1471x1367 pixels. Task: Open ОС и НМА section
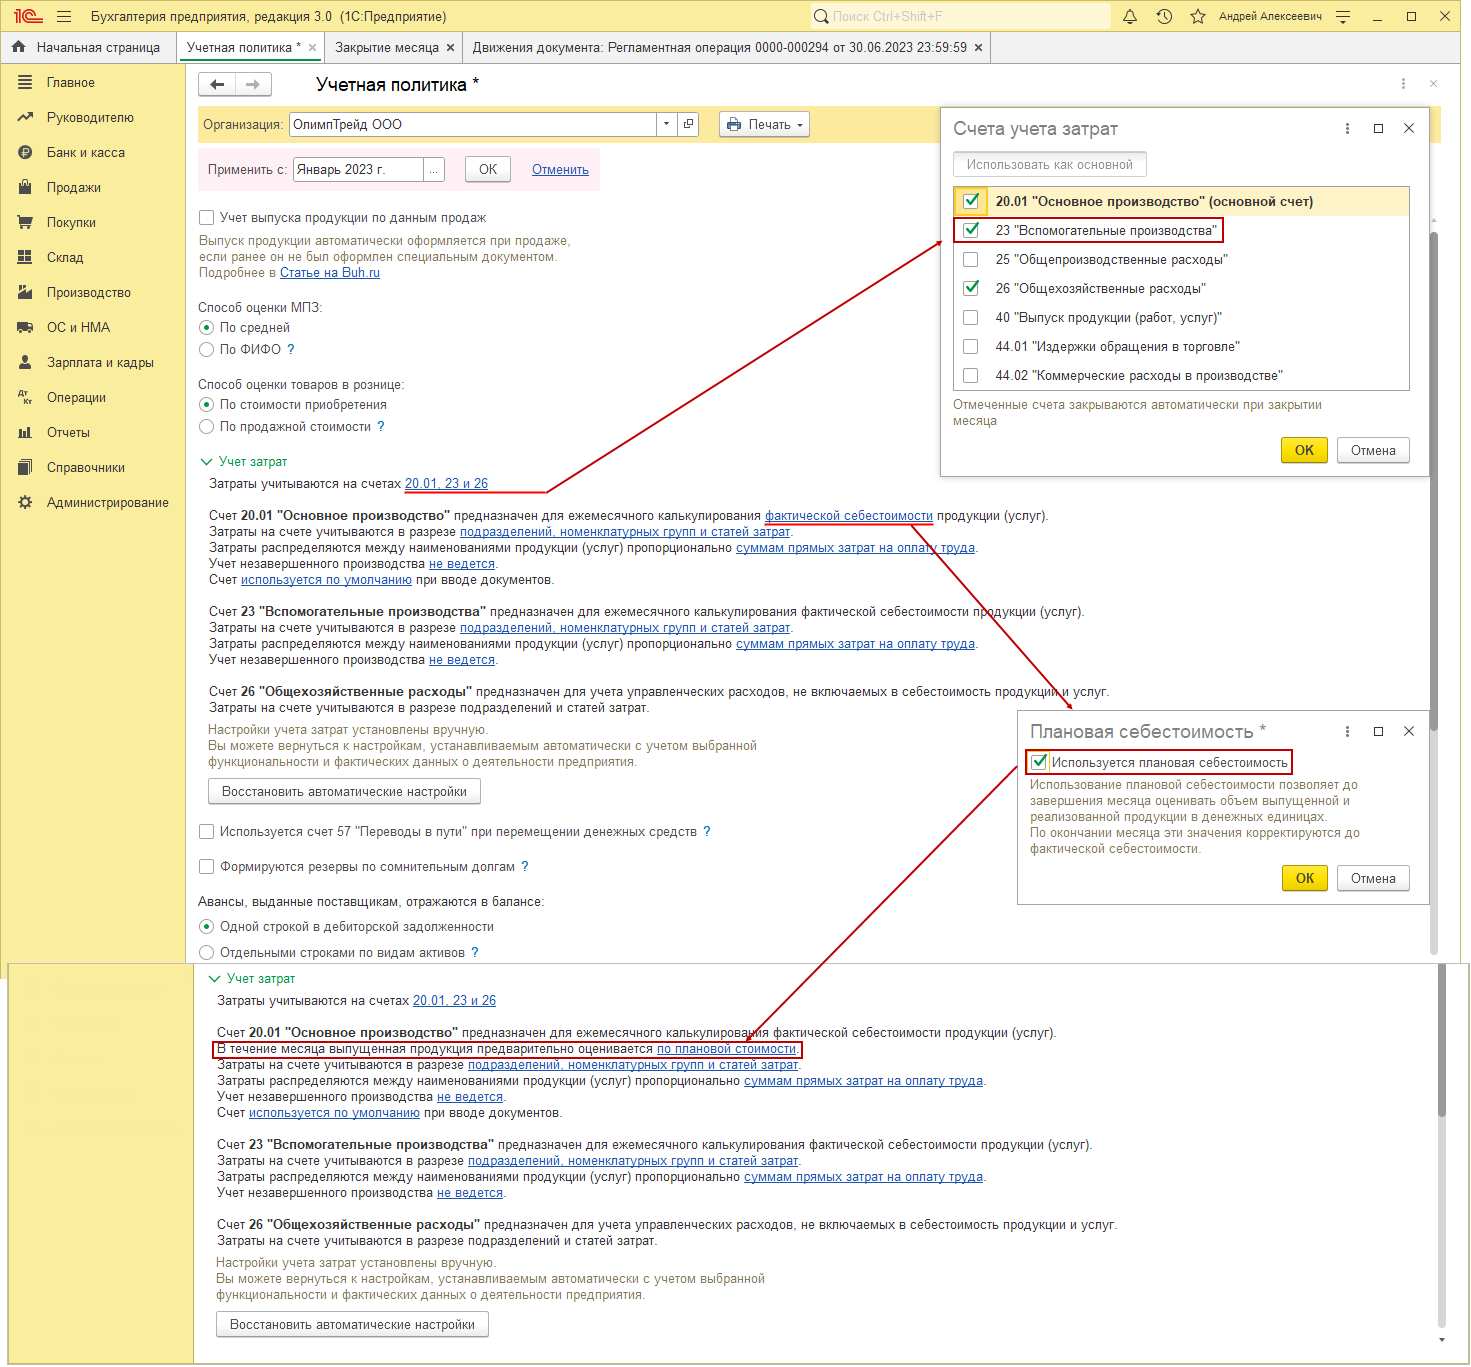[79, 328]
